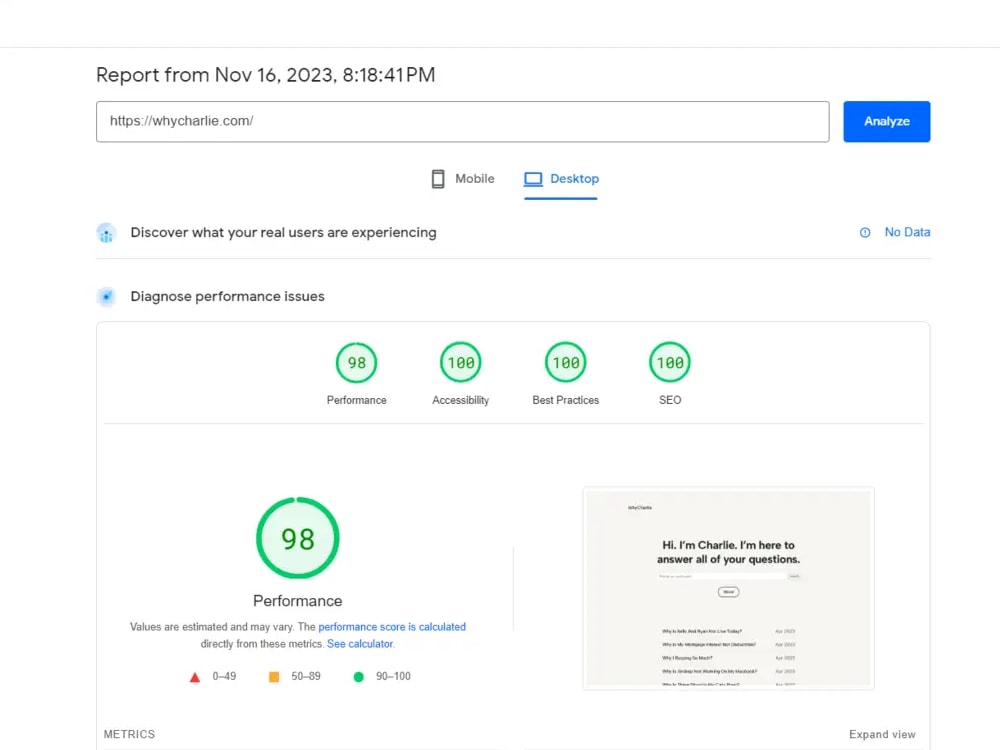The height and width of the screenshot is (750, 1000).
Task: Click the Discover what your real users heading
Action: 283,233
